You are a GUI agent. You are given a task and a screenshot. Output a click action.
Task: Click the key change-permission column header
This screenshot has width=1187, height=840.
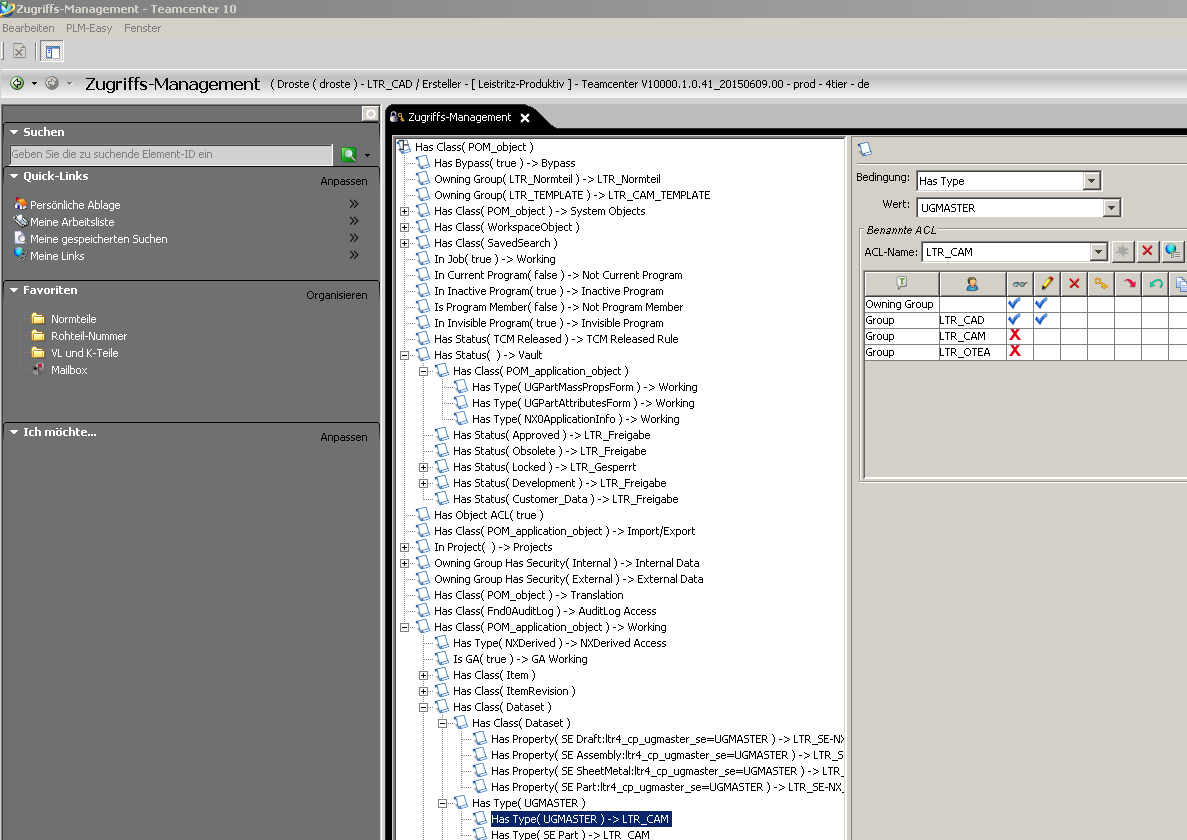1101,284
